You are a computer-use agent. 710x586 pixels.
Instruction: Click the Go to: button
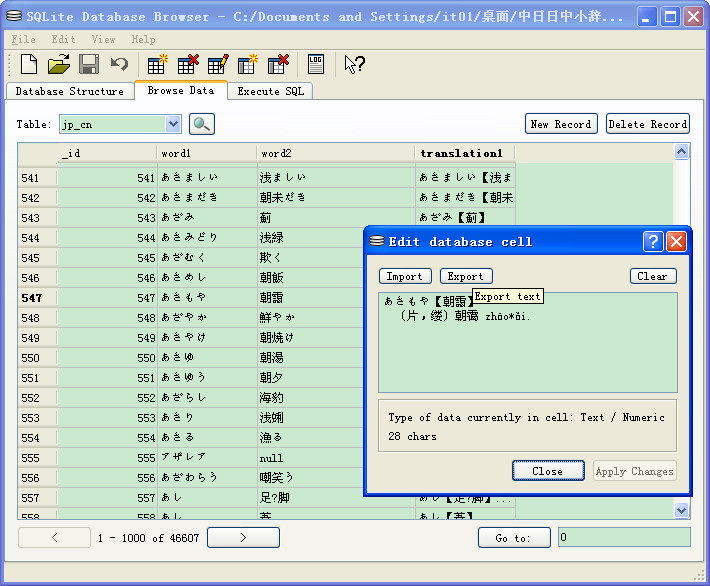(514, 538)
